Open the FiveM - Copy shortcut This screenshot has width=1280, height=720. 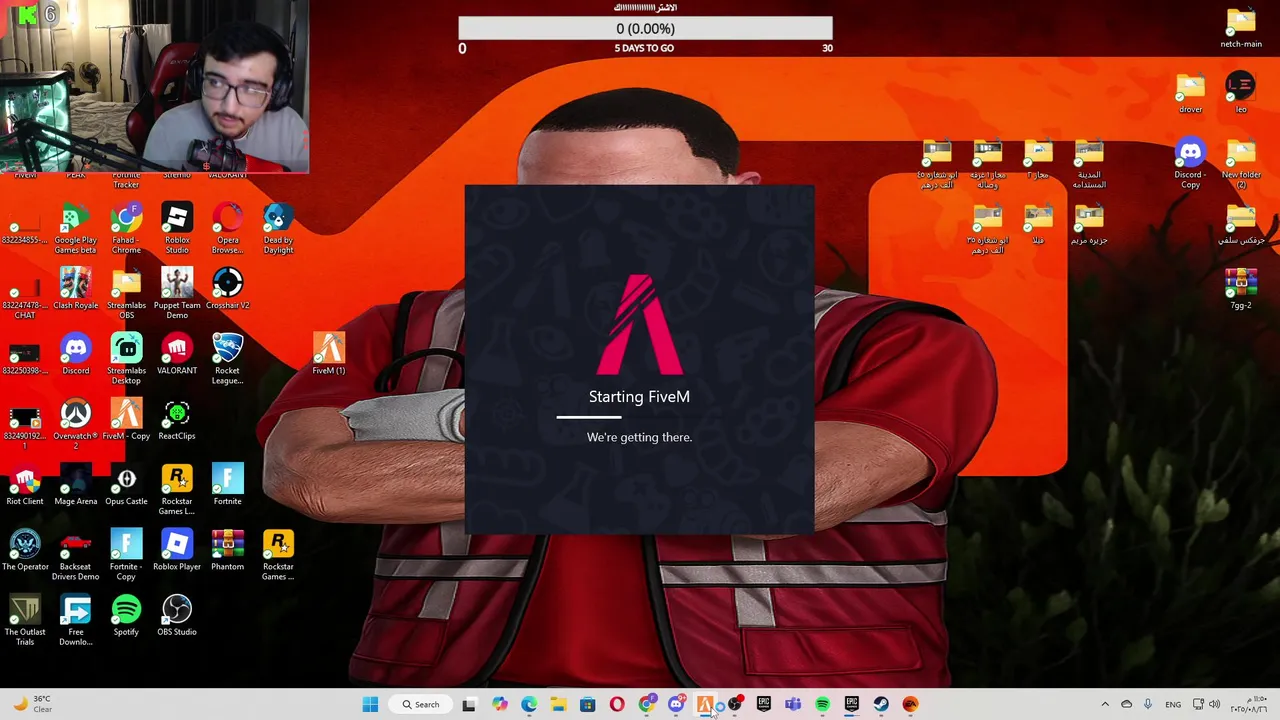pos(126,419)
